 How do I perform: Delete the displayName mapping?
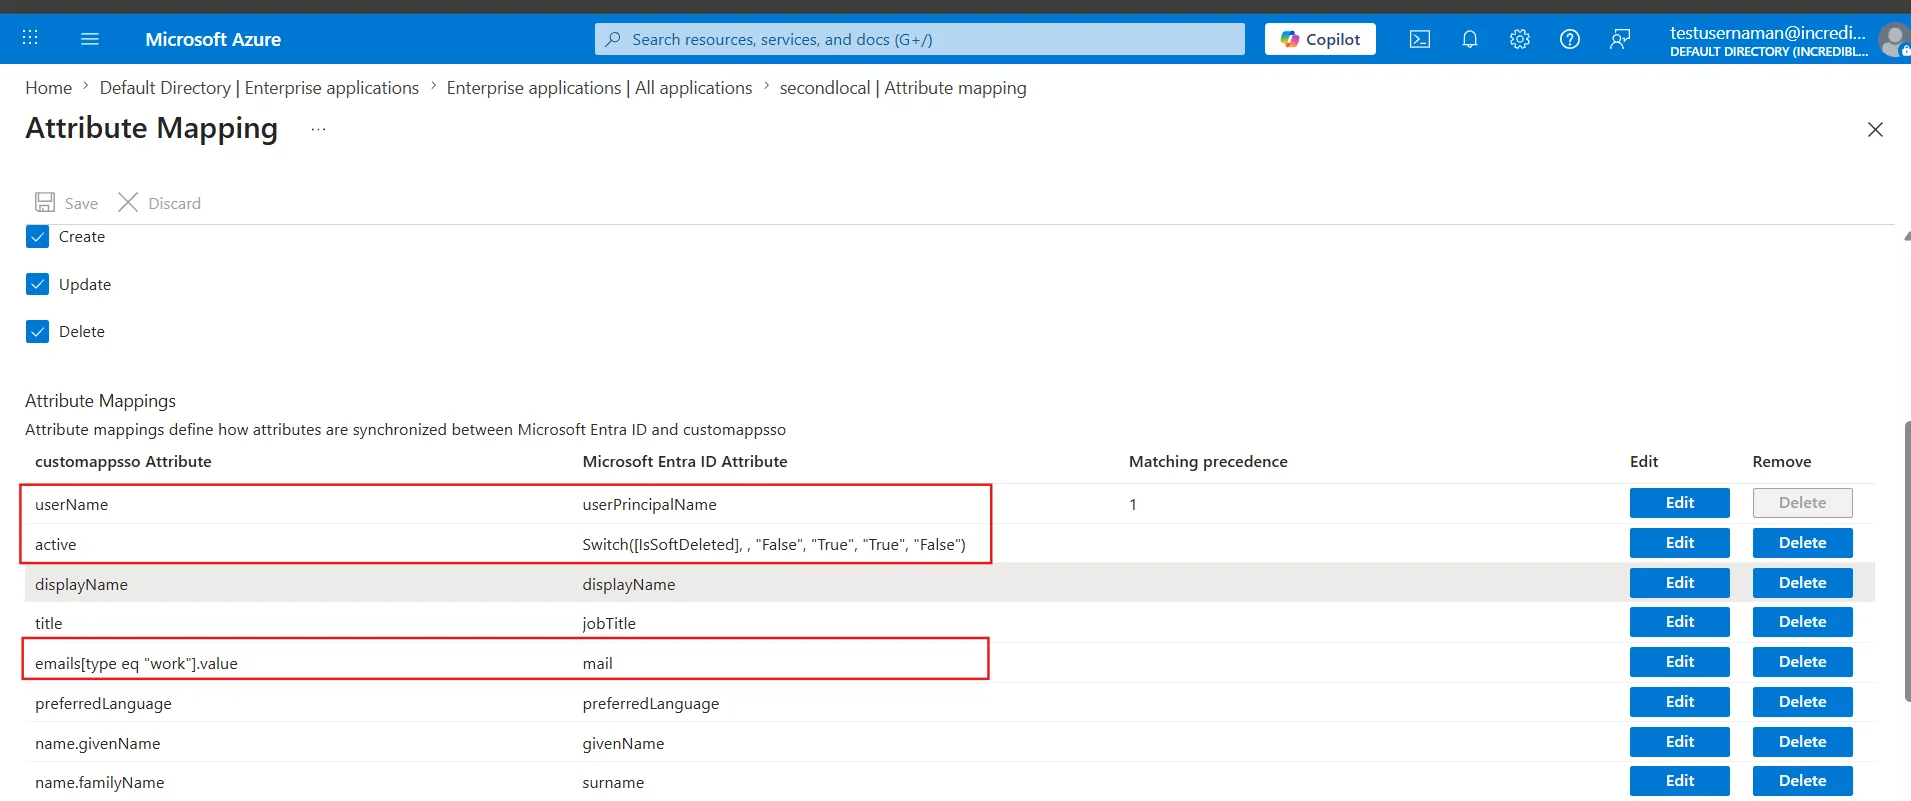tap(1802, 583)
